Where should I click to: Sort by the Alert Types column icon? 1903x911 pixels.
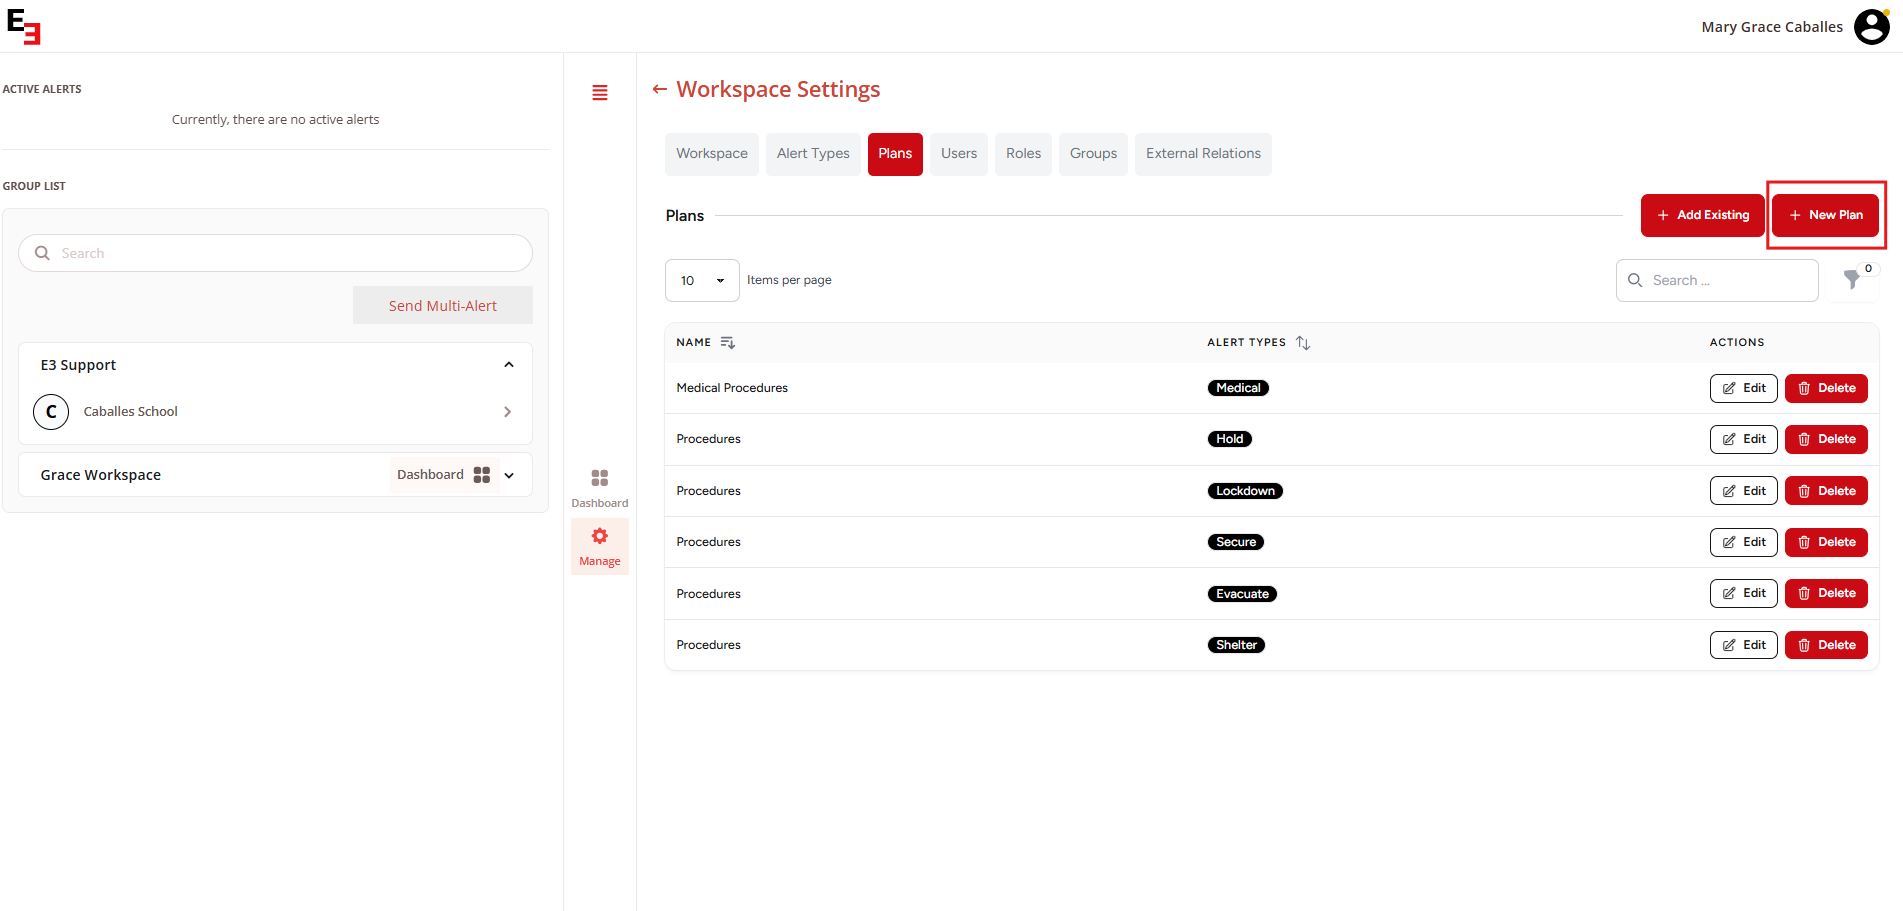tap(1303, 343)
